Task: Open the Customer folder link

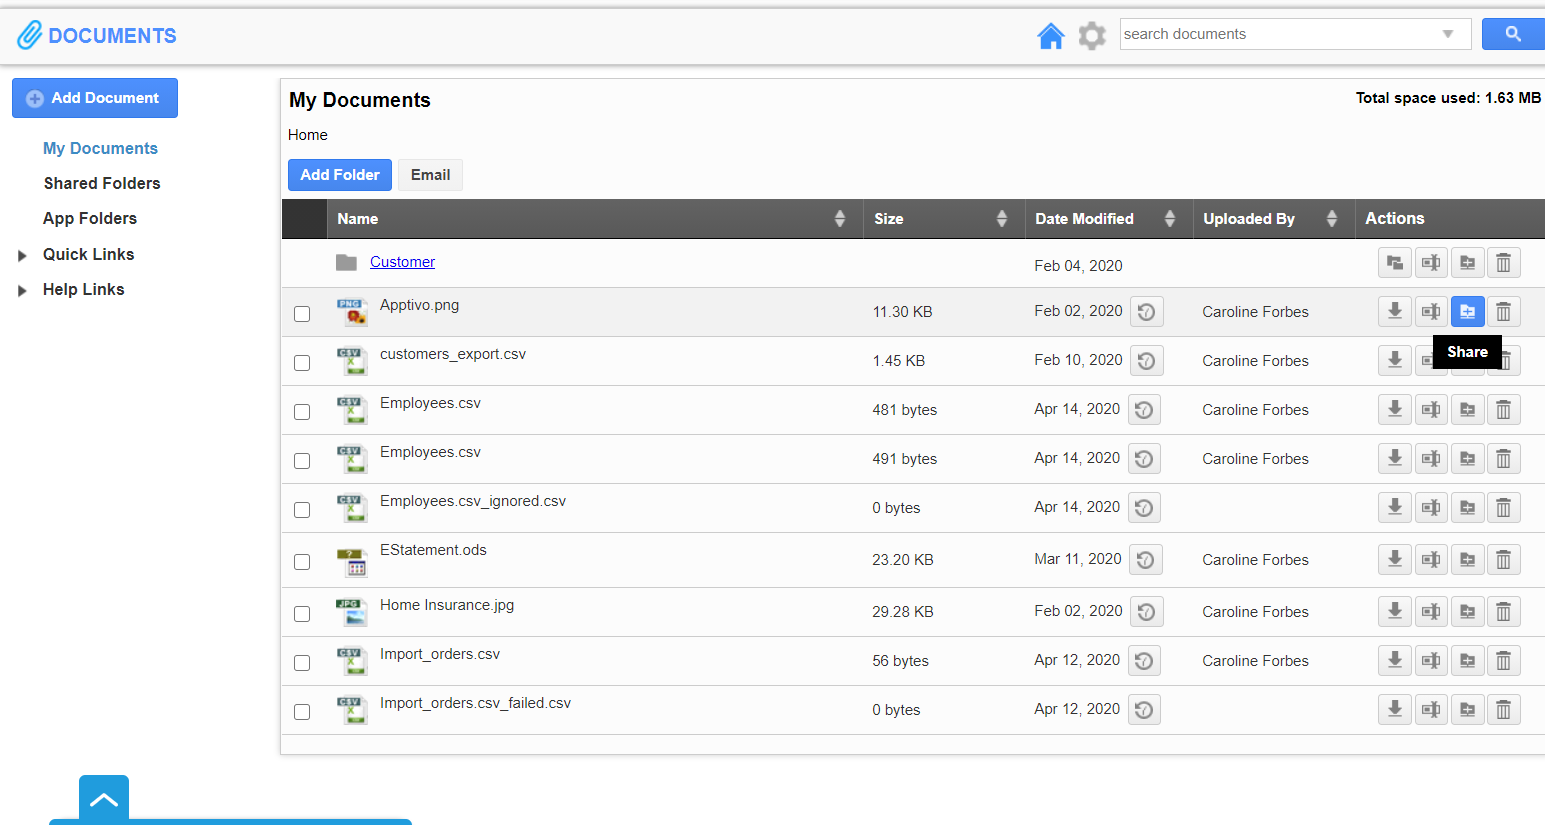Action: coord(402,261)
